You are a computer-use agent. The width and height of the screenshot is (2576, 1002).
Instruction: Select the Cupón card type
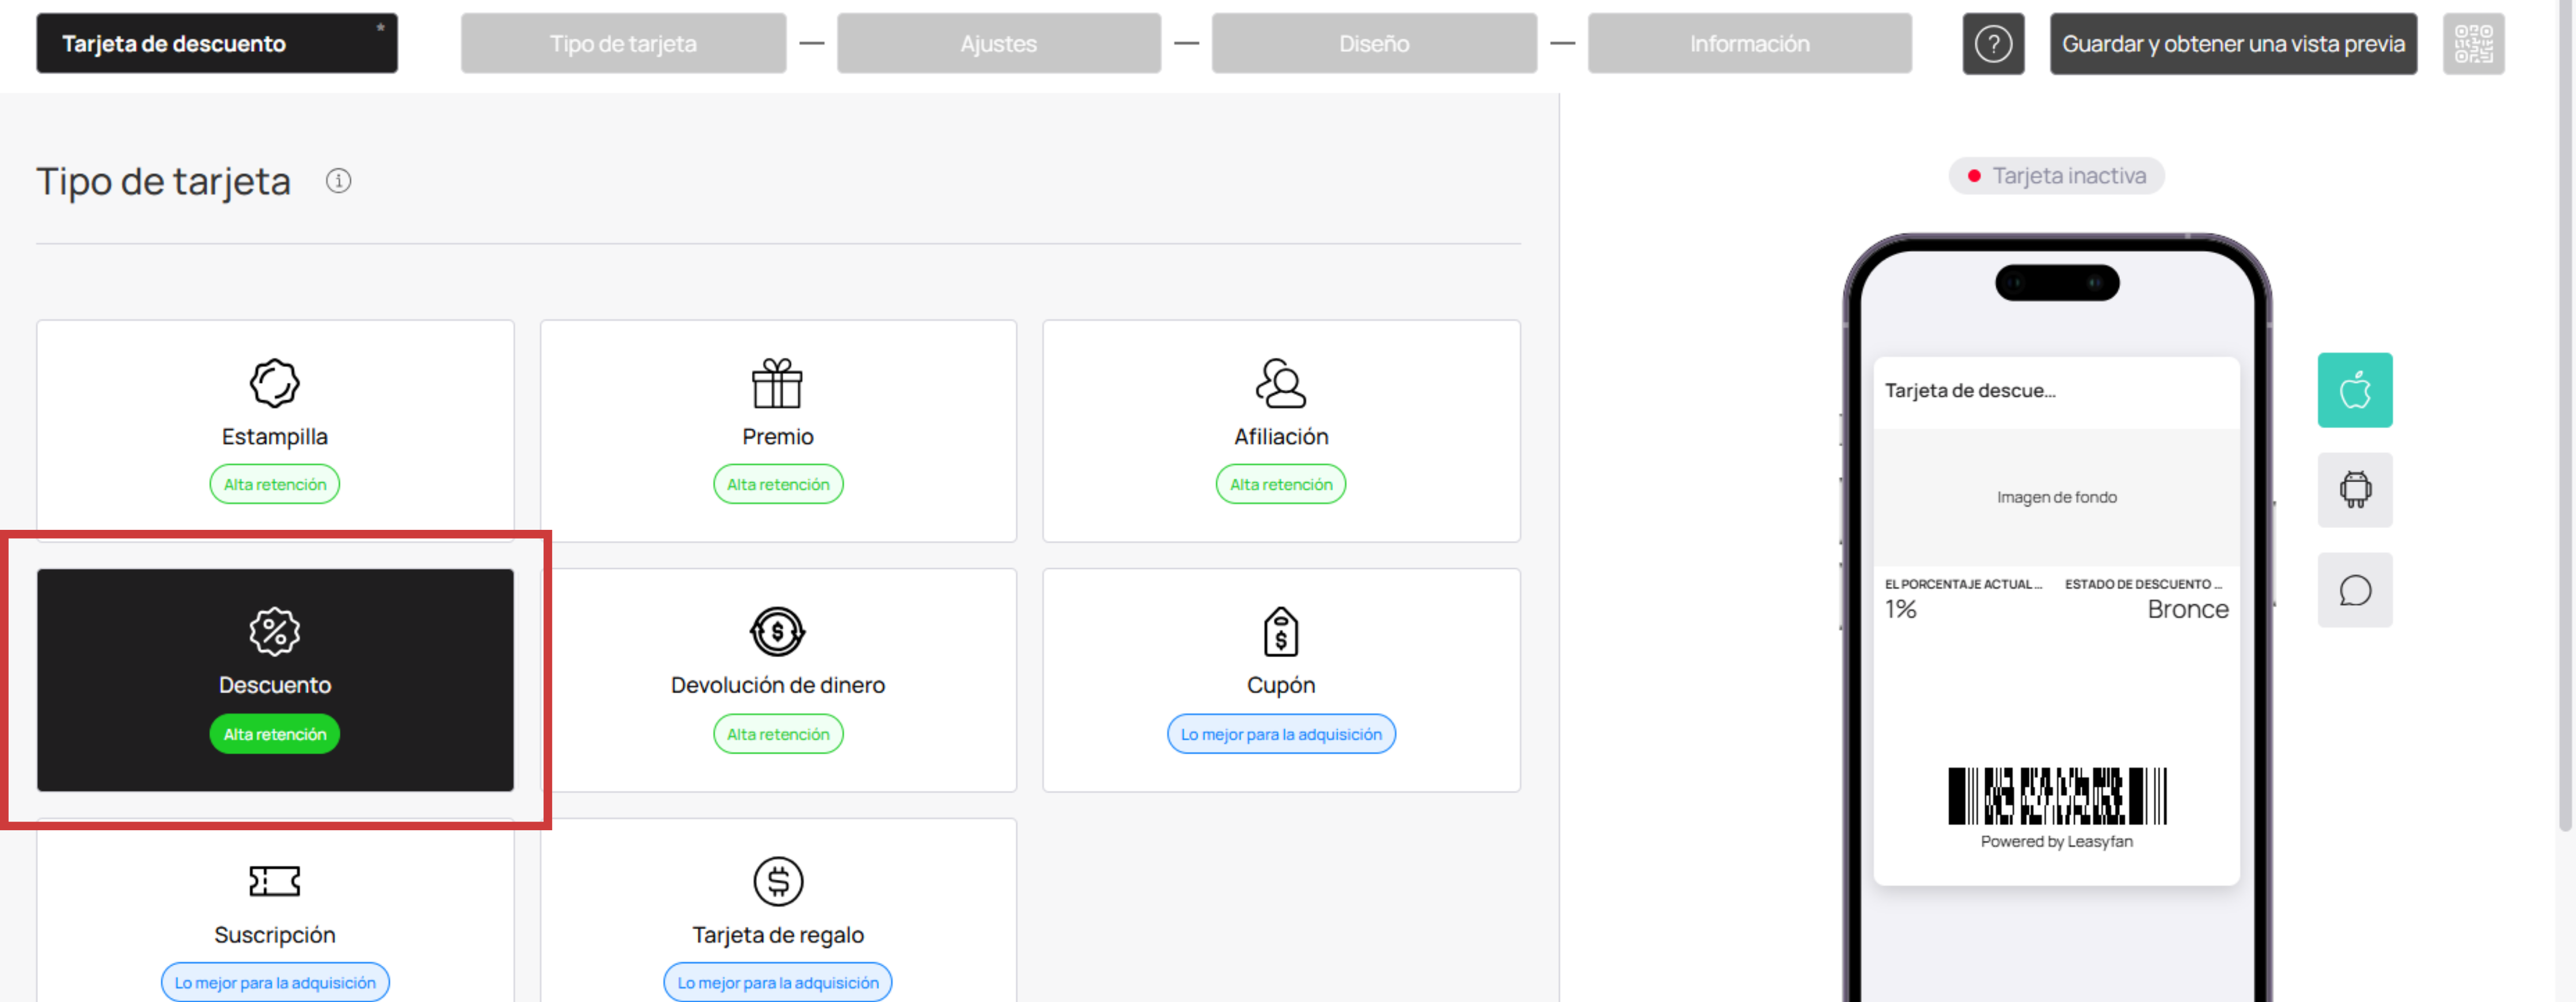point(1281,680)
